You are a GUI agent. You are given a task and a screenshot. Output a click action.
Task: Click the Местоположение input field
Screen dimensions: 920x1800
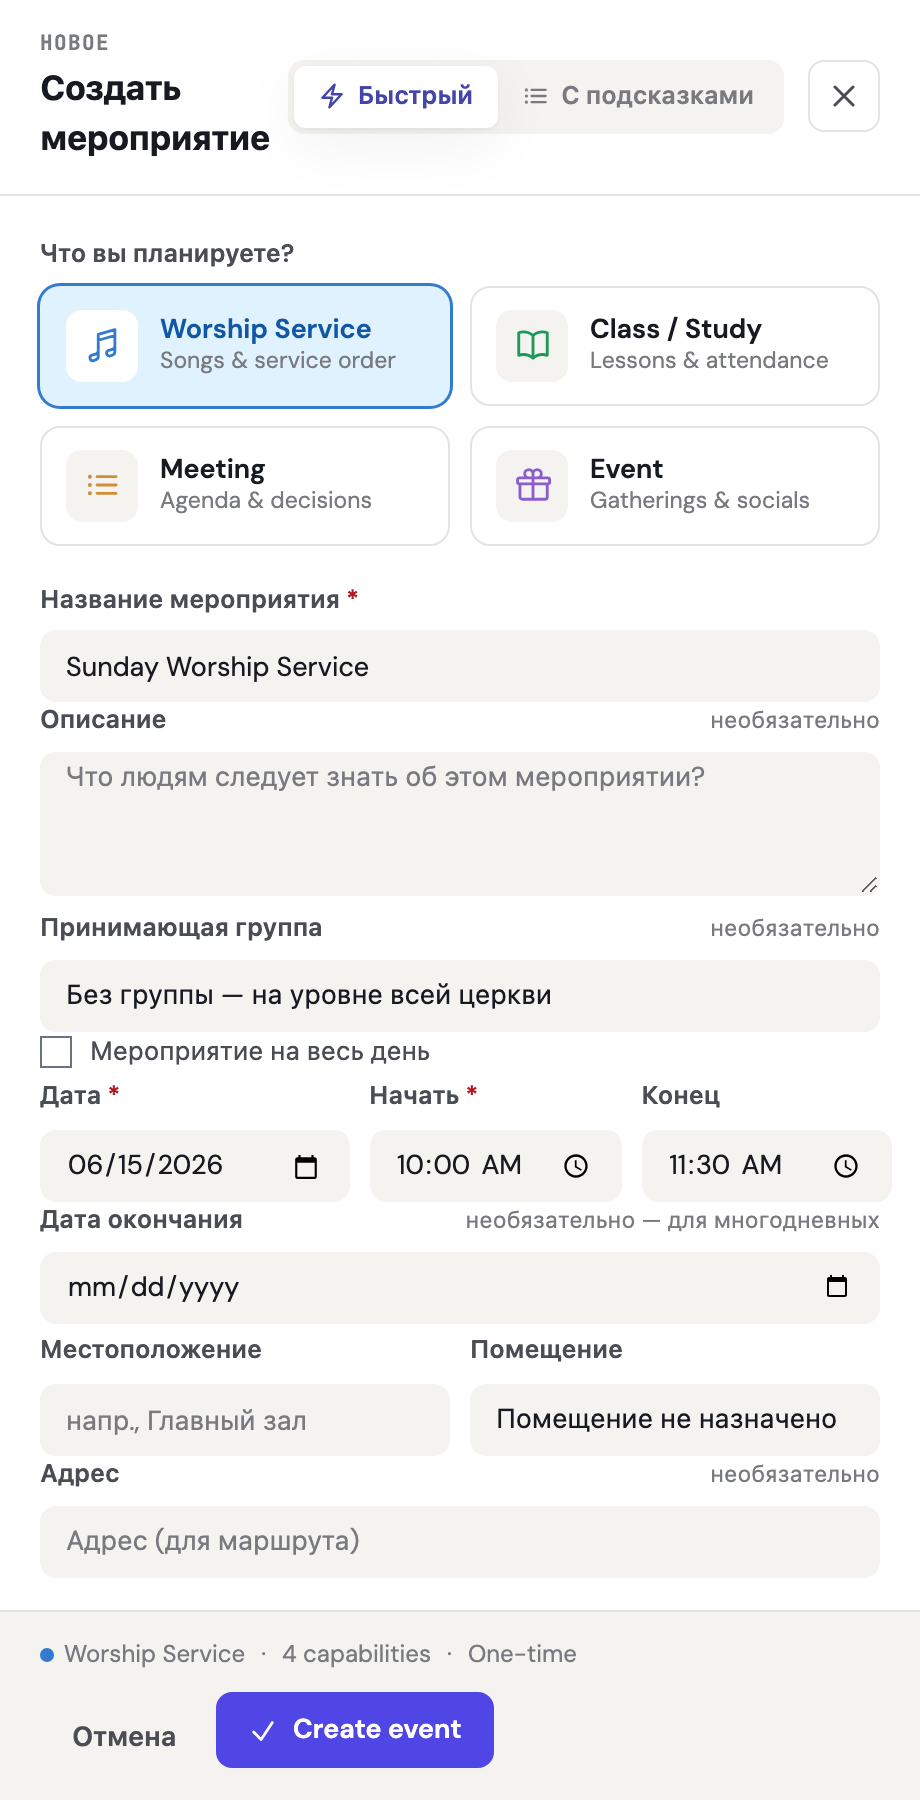tap(245, 1420)
